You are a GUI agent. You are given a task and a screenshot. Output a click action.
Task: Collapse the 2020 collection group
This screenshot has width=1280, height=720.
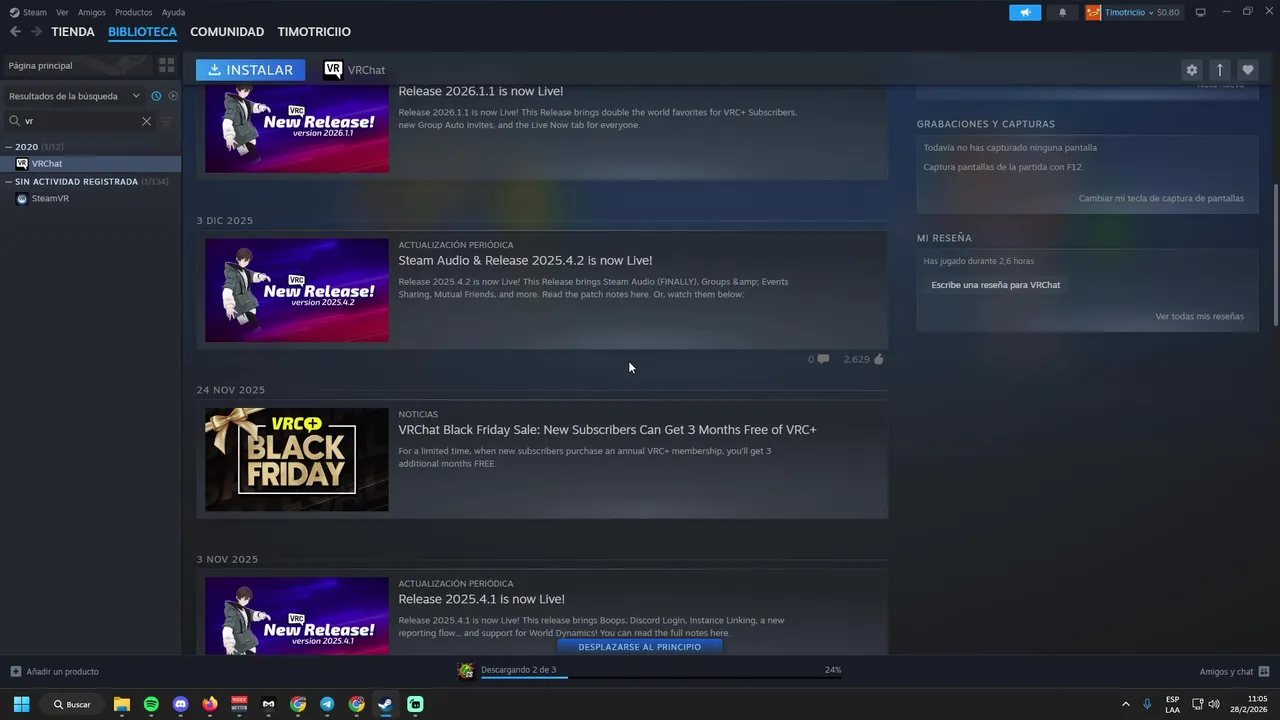[9, 147]
